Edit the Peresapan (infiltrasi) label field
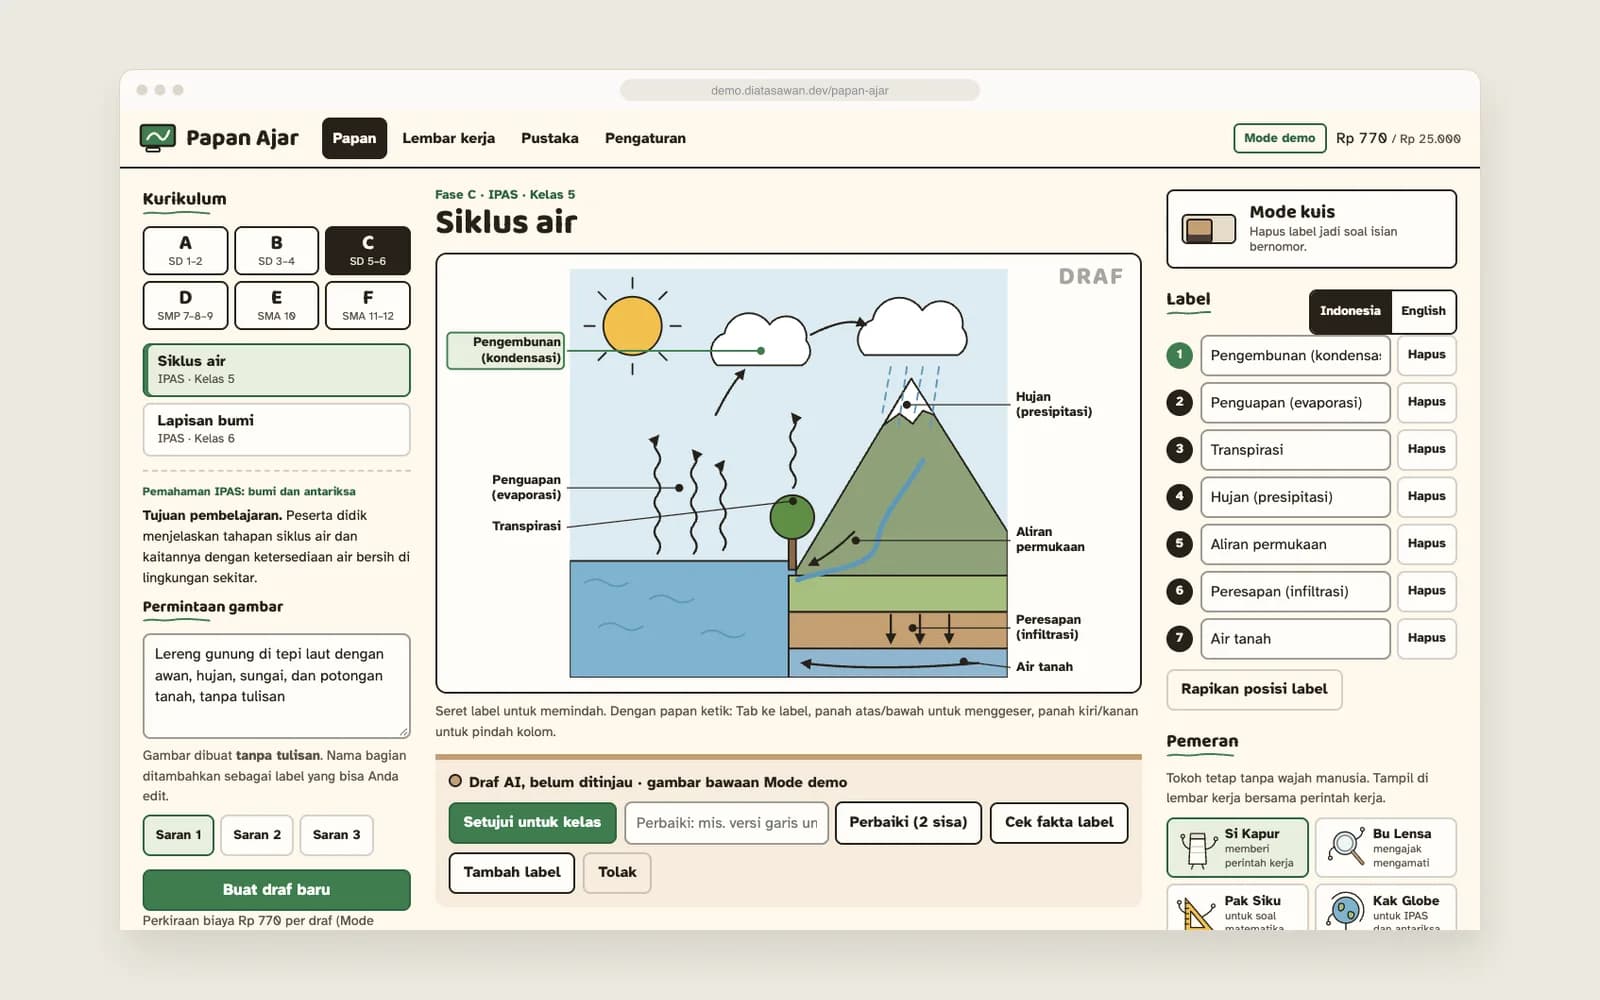1600x1000 pixels. click(1295, 591)
